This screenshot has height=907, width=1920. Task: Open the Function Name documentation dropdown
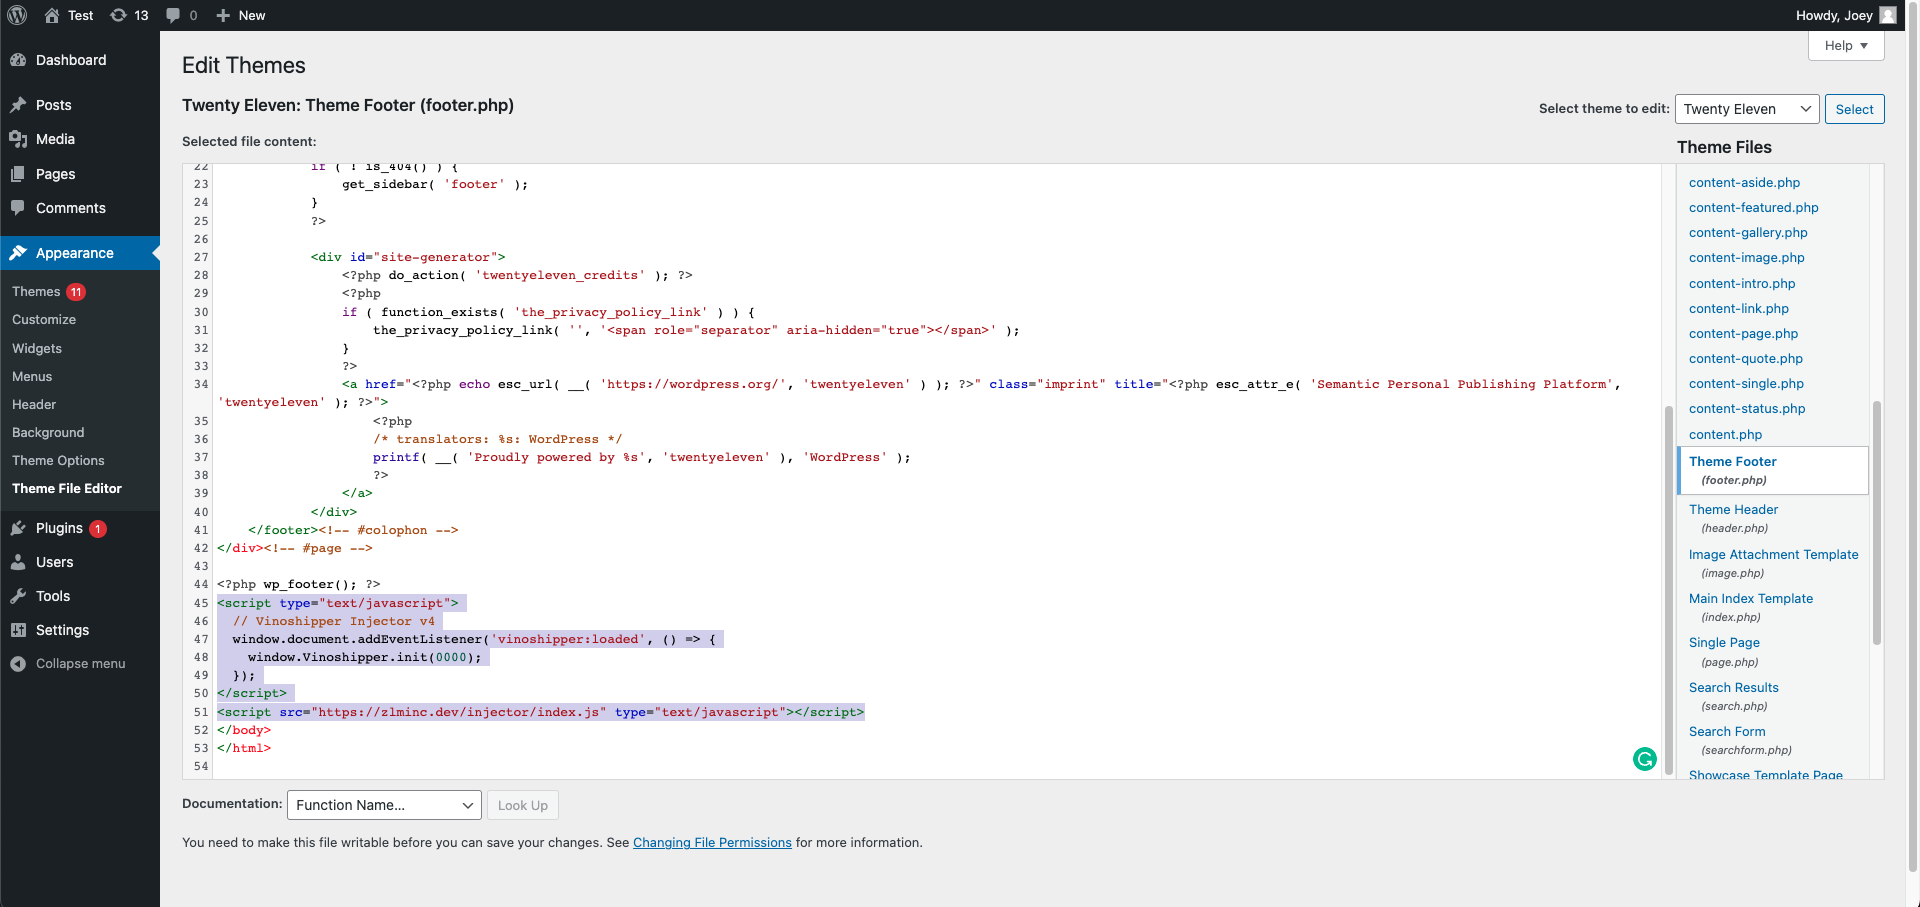point(384,805)
